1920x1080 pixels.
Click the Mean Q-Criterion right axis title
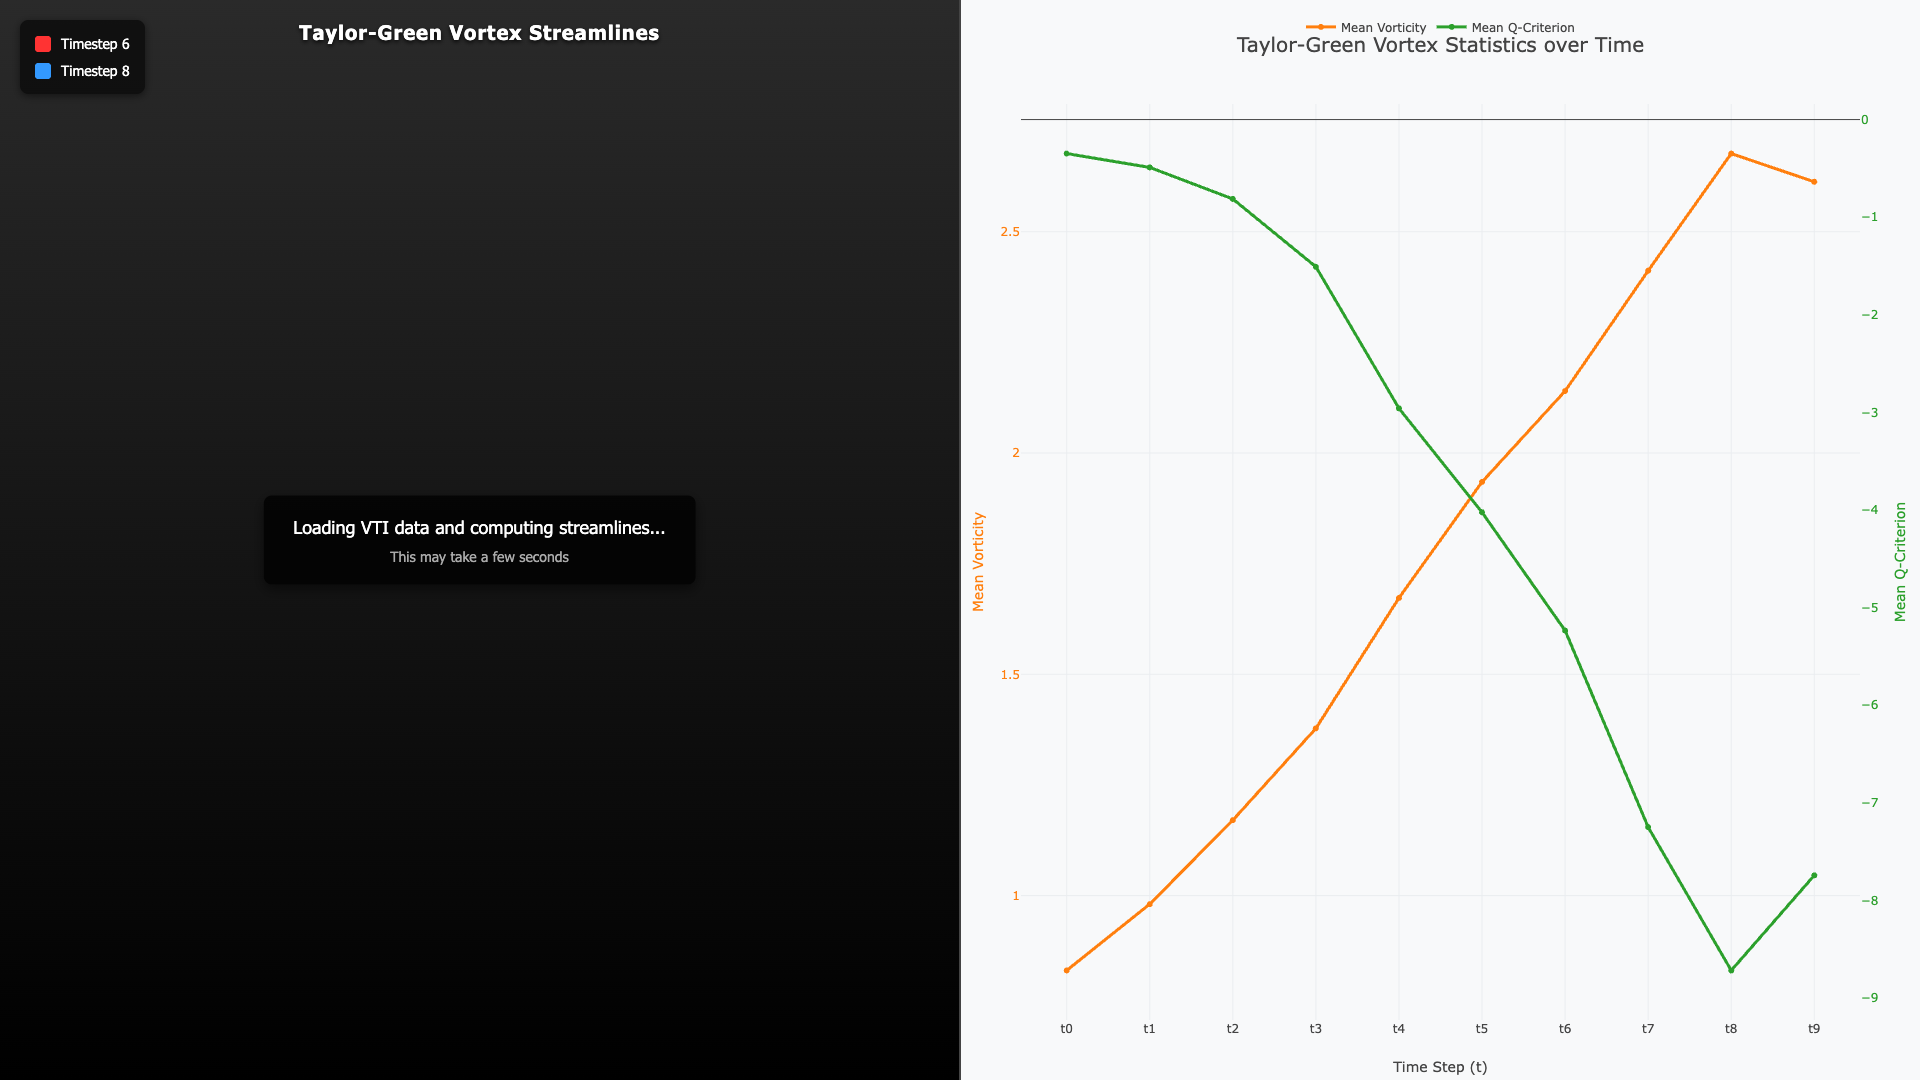point(1900,562)
